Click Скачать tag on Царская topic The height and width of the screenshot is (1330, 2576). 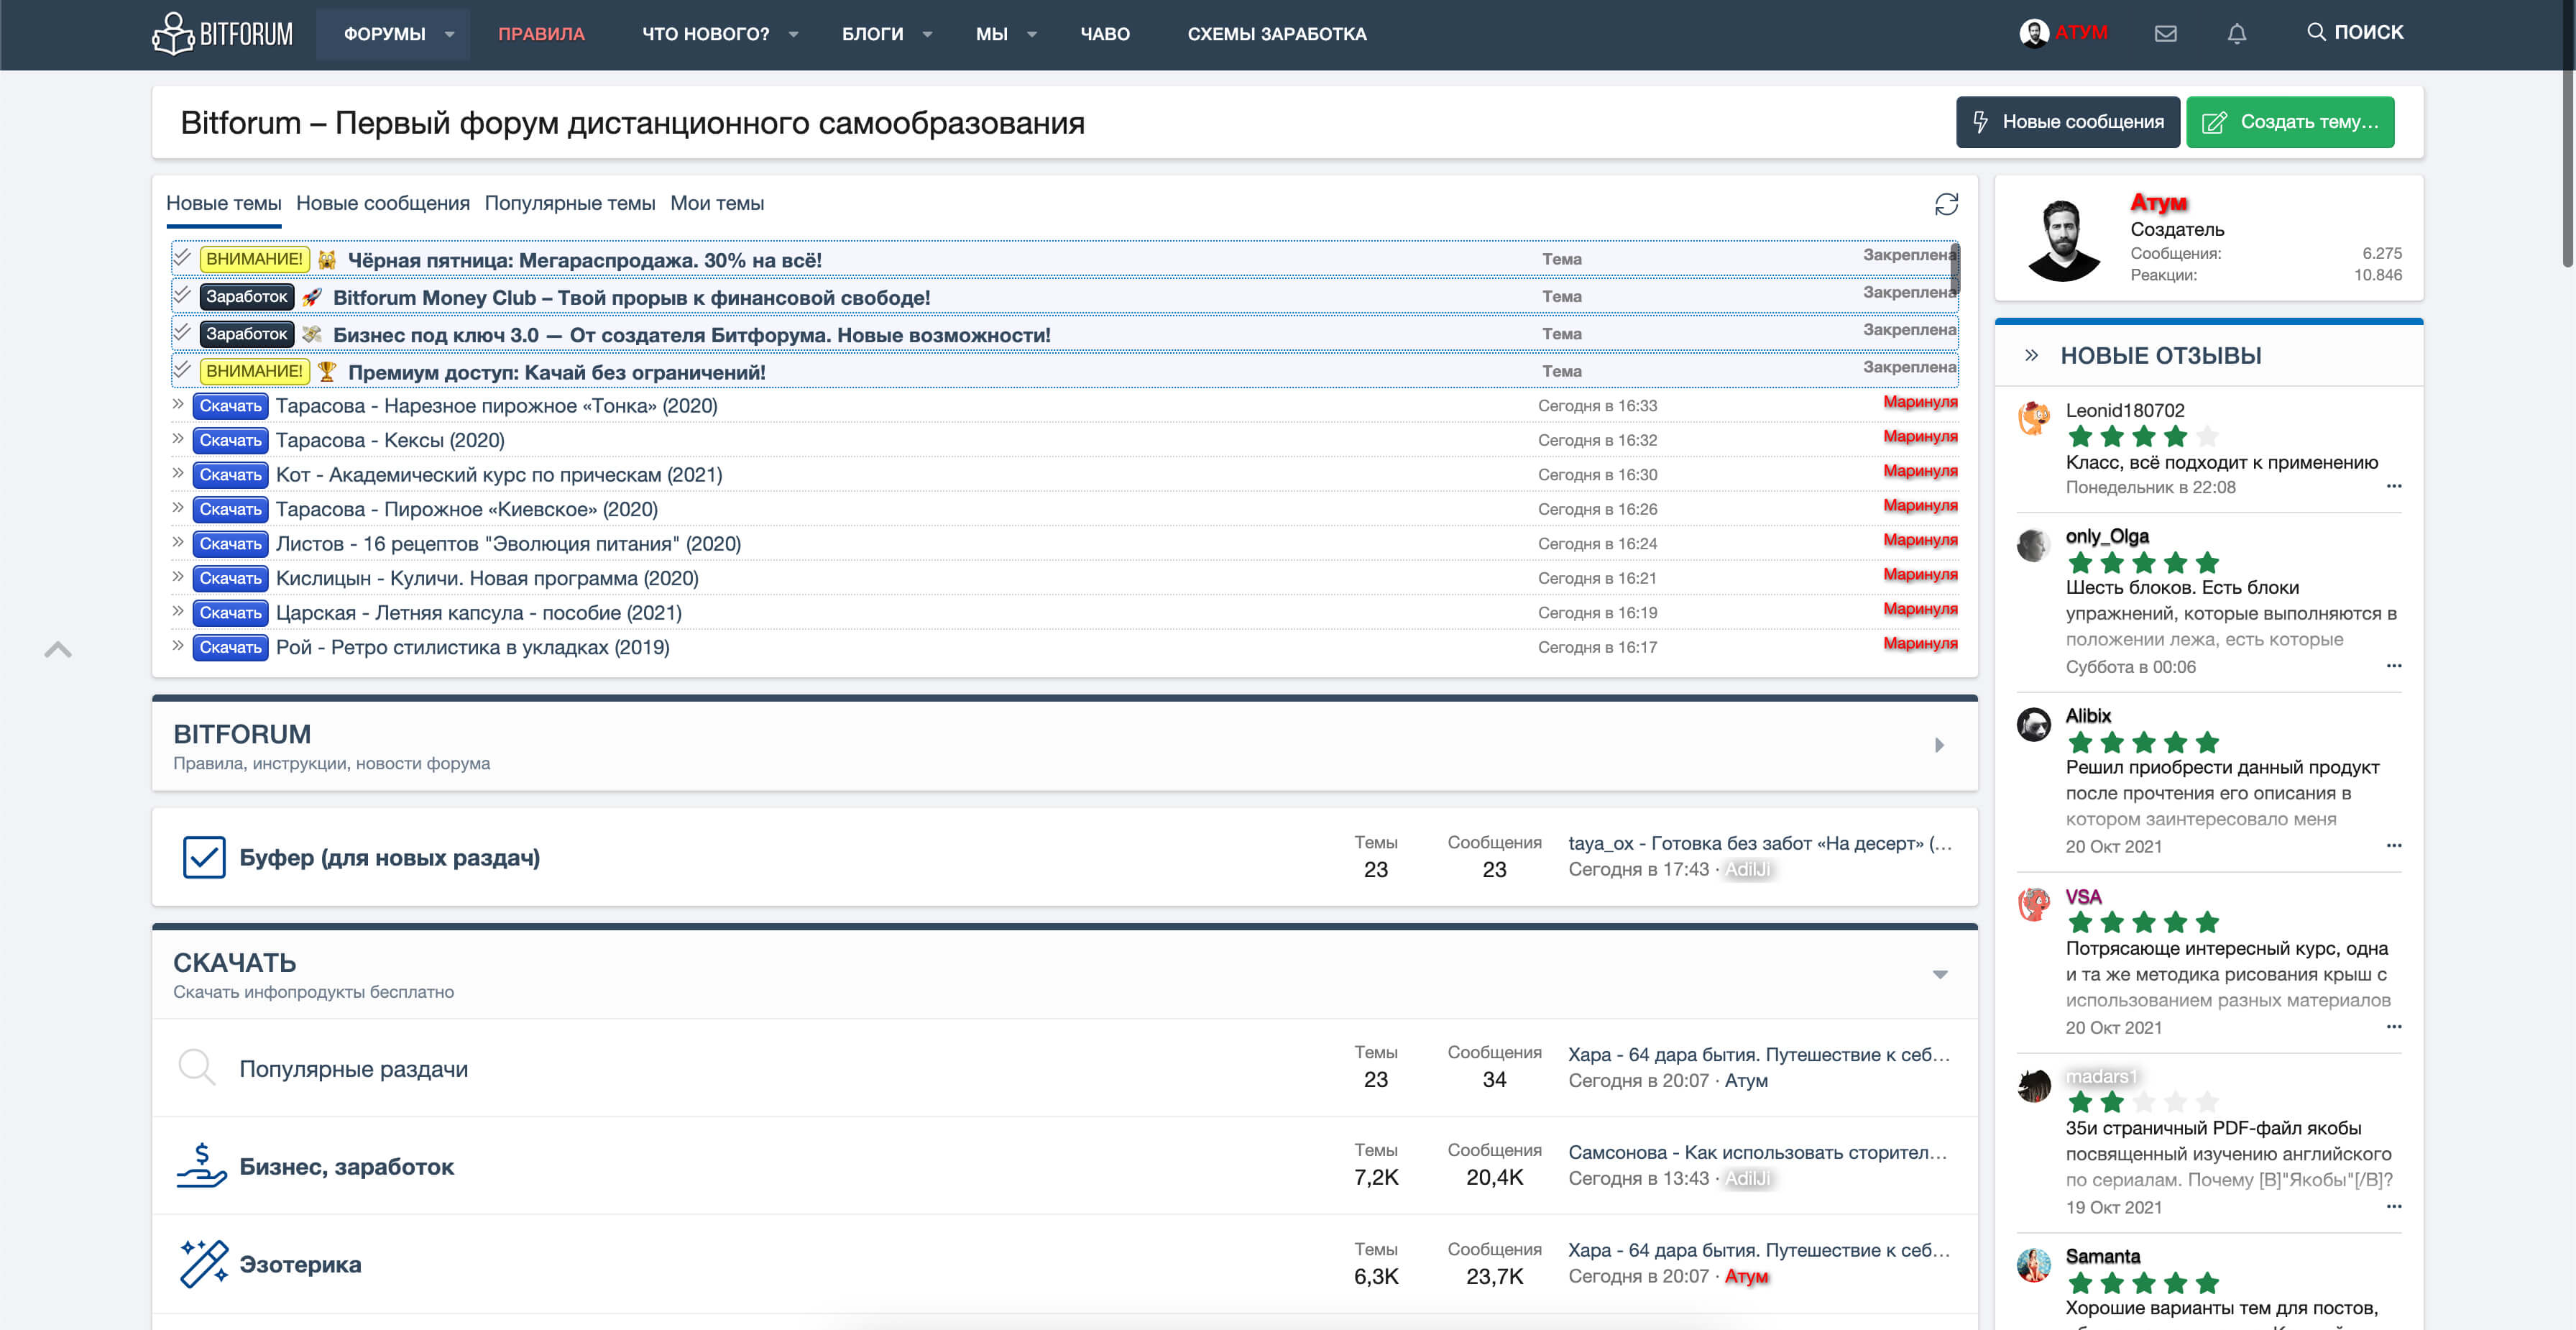230,612
